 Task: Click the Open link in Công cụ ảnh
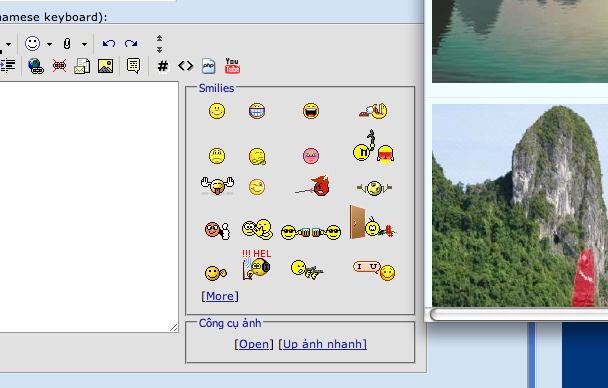click(x=254, y=344)
